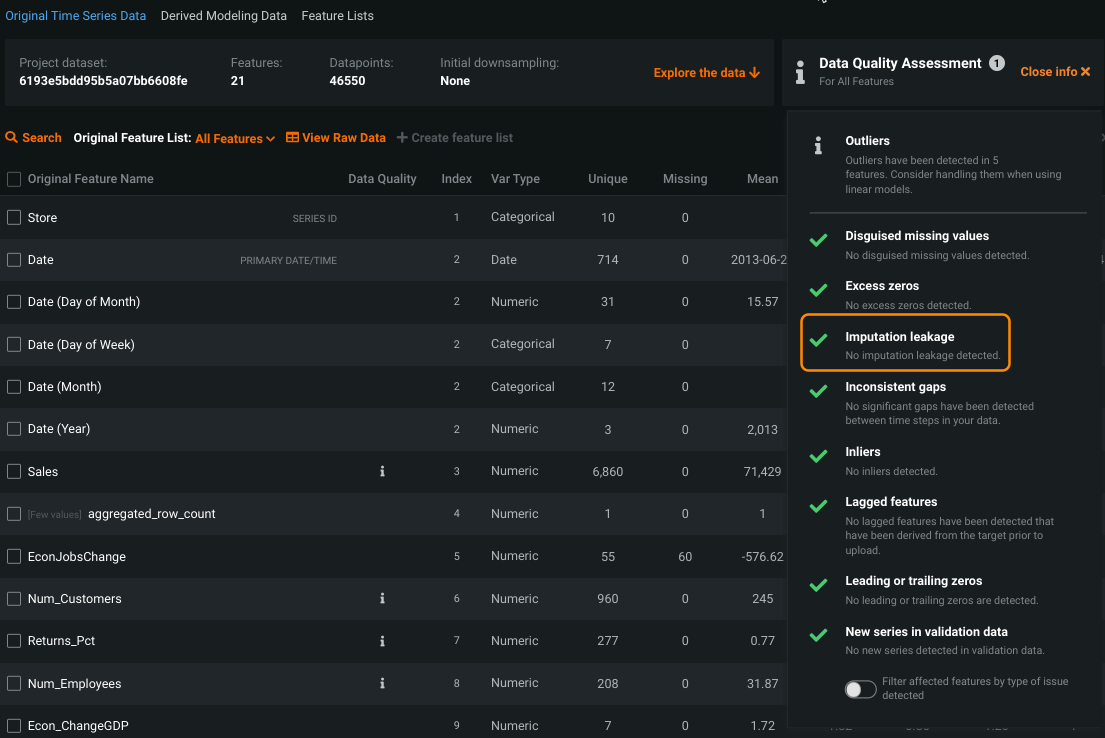Sort by the Missing column header
The width and height of the screenshot is (1105, 738).
pyautogui.click(x=684, y=179)
